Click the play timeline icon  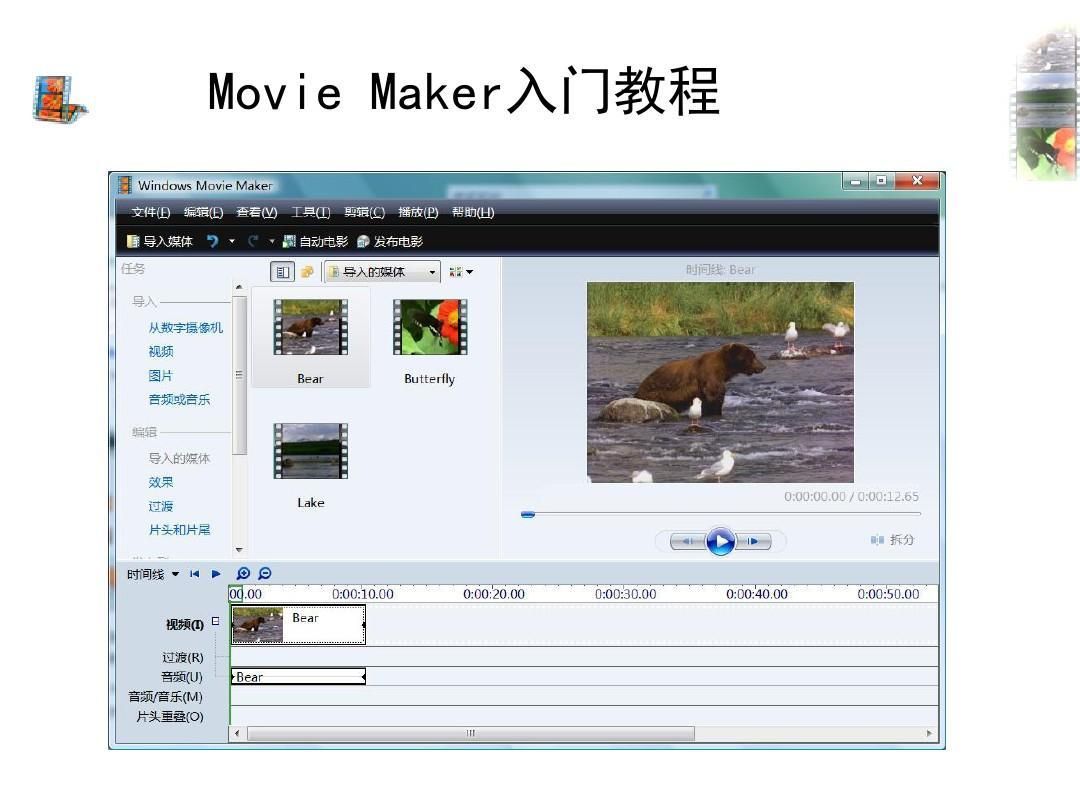tap(216, 574)
